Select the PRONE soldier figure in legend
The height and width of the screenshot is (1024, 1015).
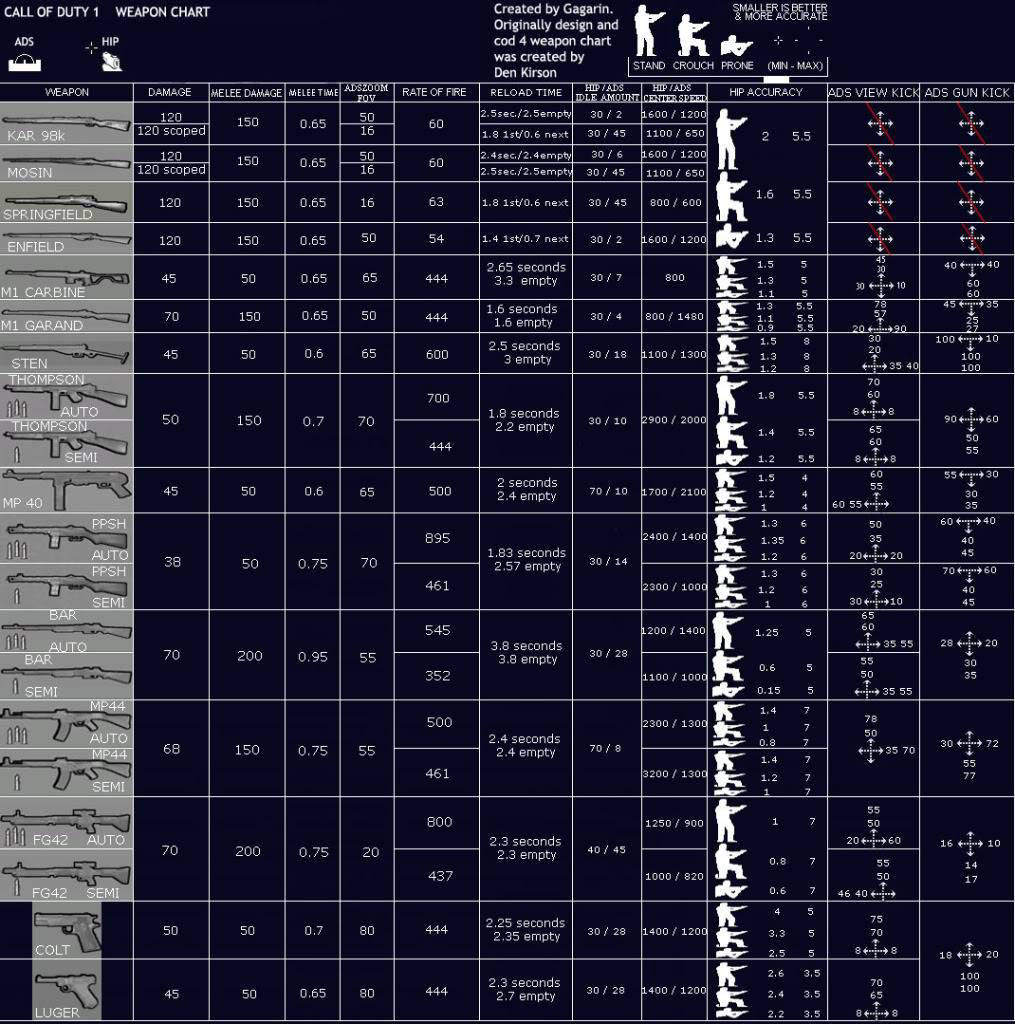click(x=736, y=46)
